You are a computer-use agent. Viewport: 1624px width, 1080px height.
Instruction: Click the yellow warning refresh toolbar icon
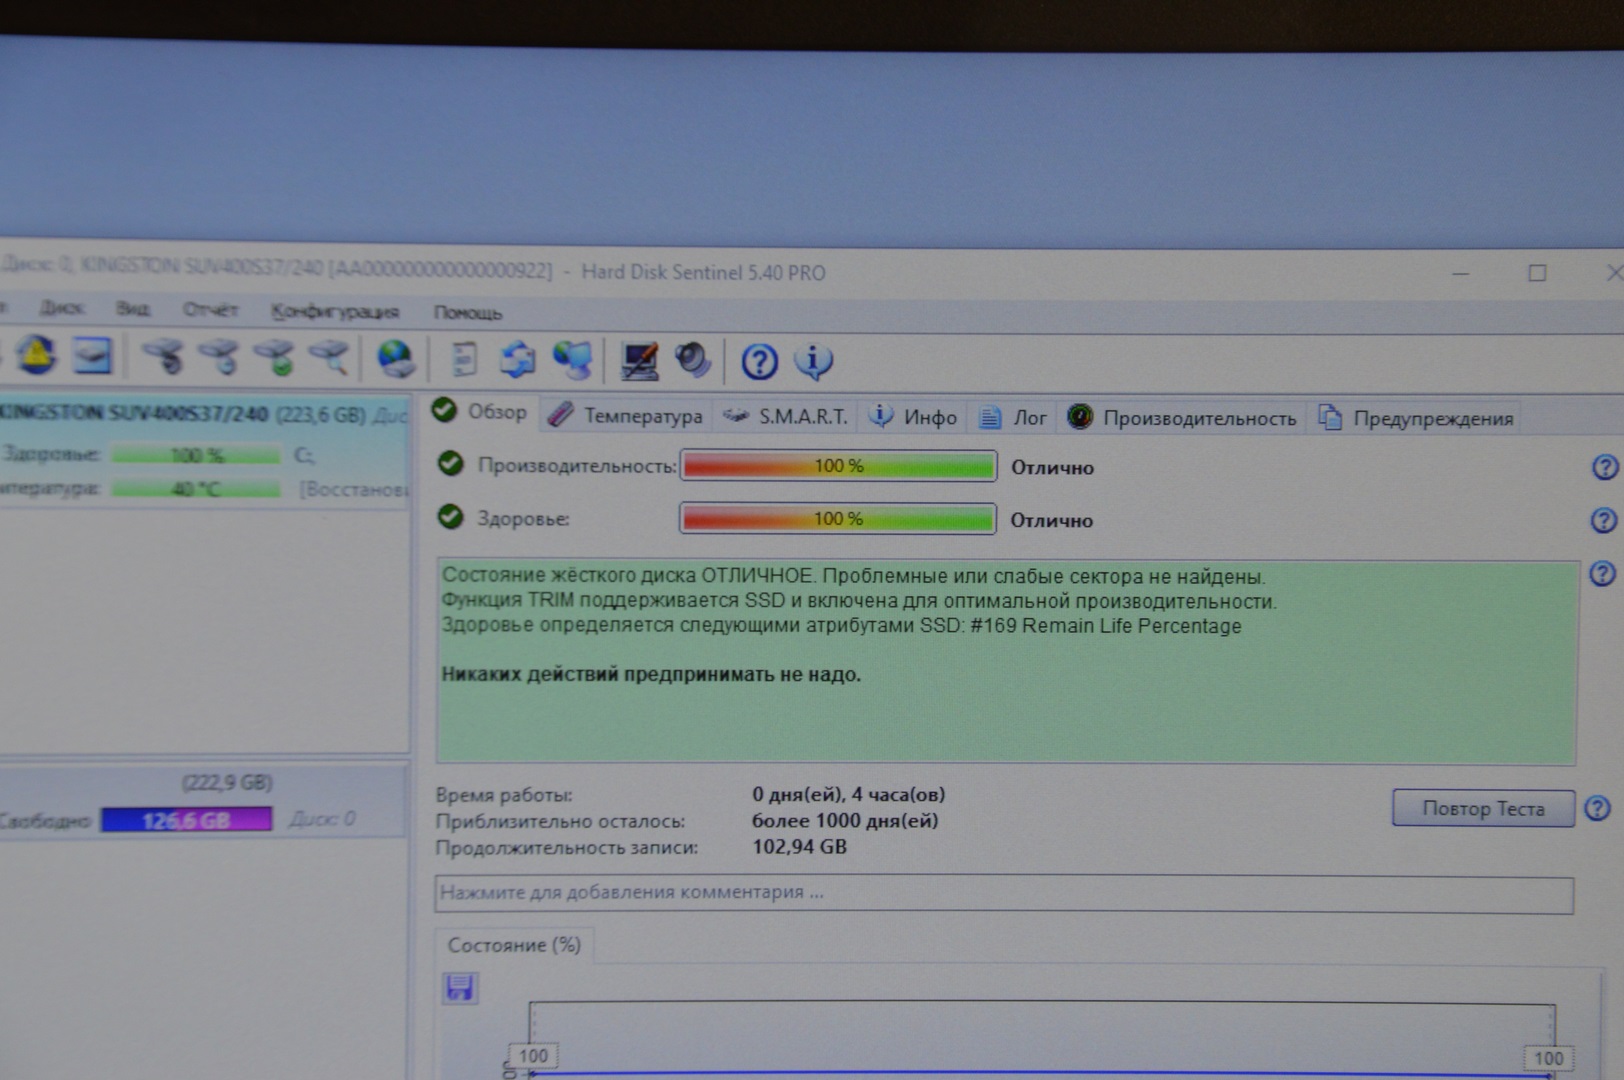pos(37,355)
